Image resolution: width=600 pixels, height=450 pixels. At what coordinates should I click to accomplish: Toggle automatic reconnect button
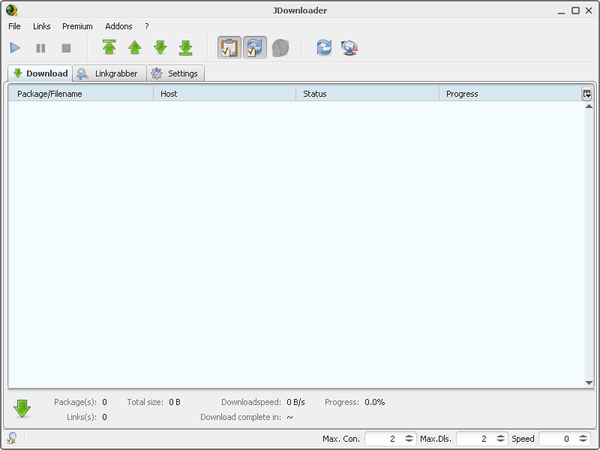tap(255, 47)
